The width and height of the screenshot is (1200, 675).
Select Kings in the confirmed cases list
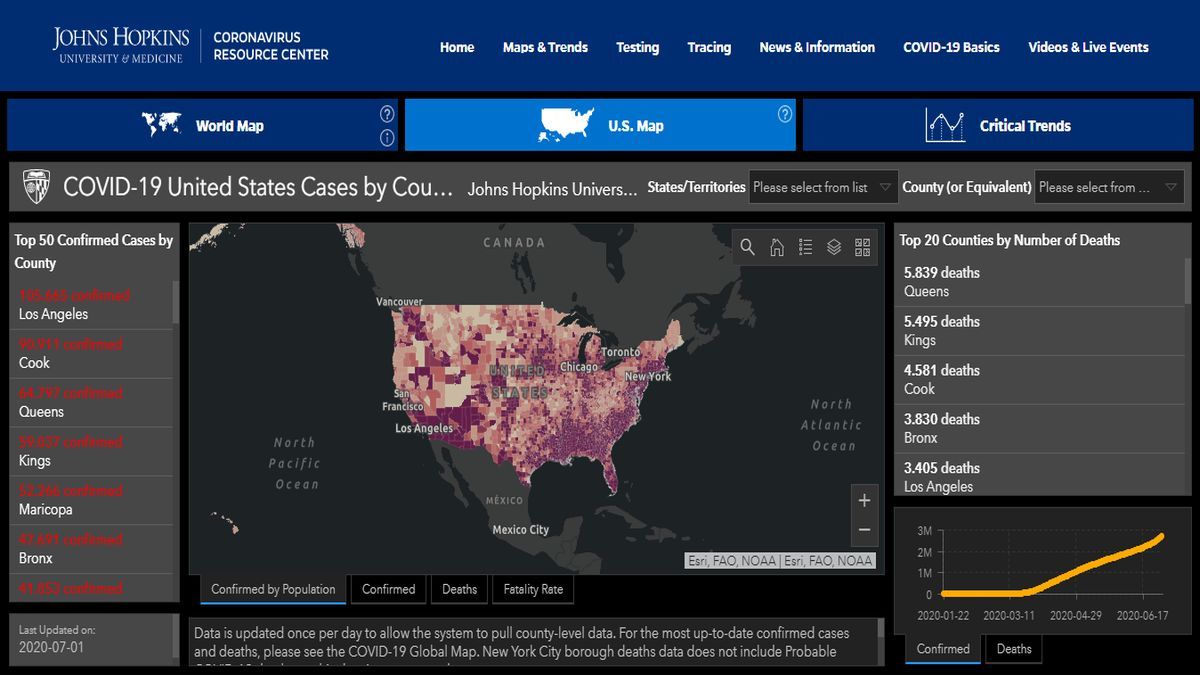pos(91,451)
